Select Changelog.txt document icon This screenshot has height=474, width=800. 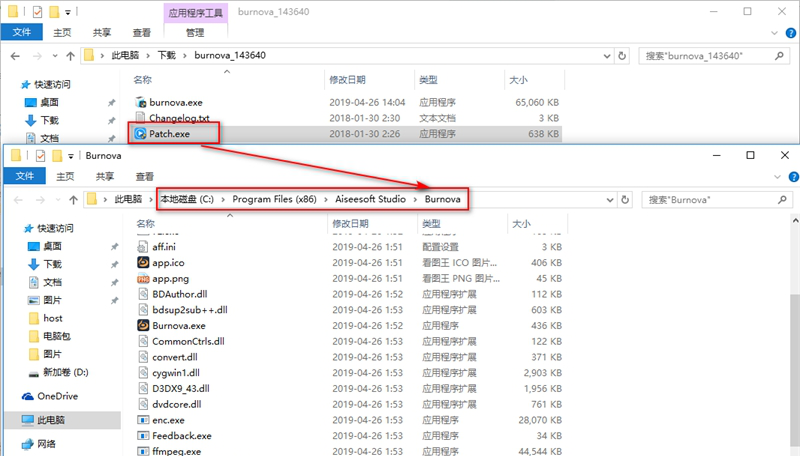tap(140, 118)
